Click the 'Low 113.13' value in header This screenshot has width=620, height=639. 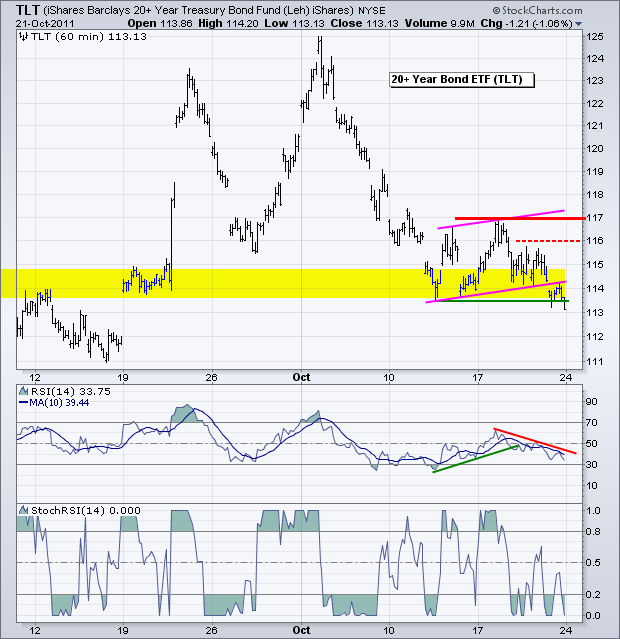point(294,24)
